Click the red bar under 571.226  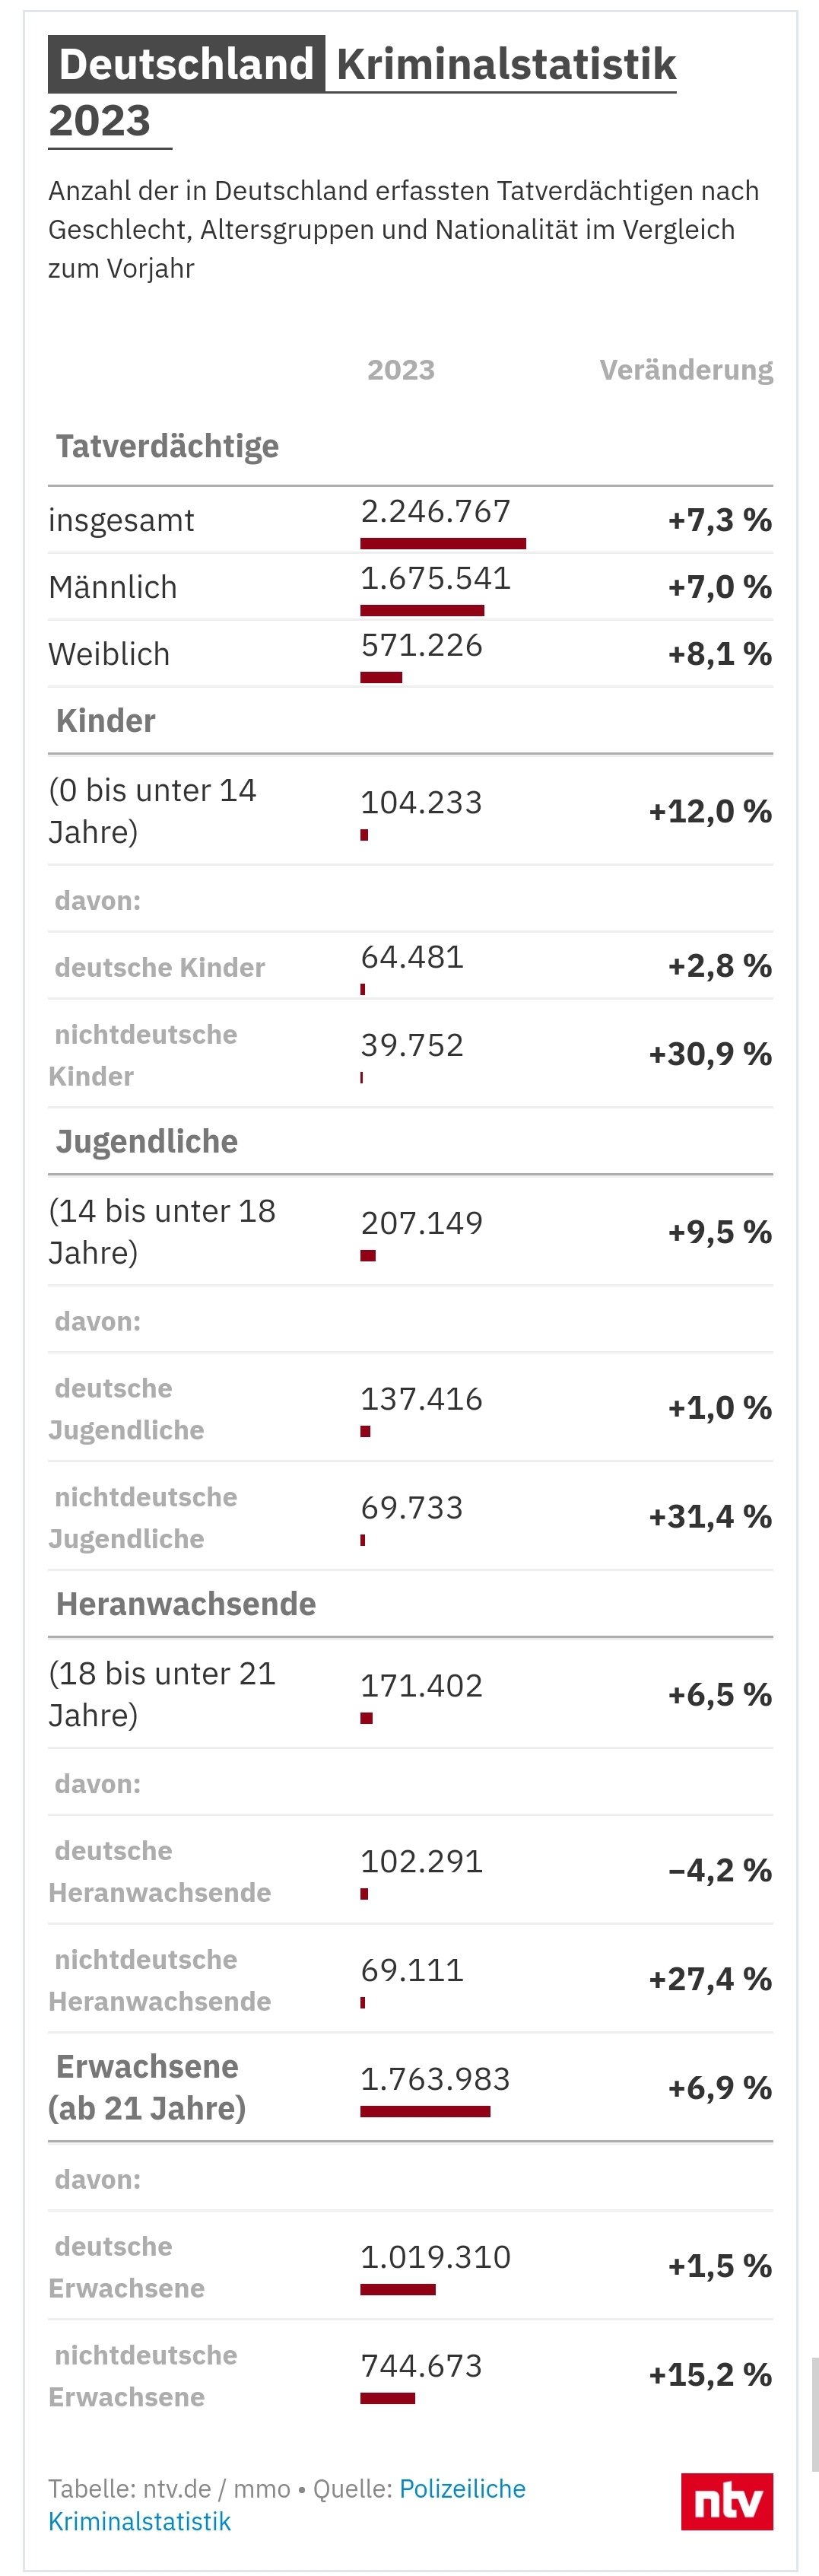pos(381,677)
